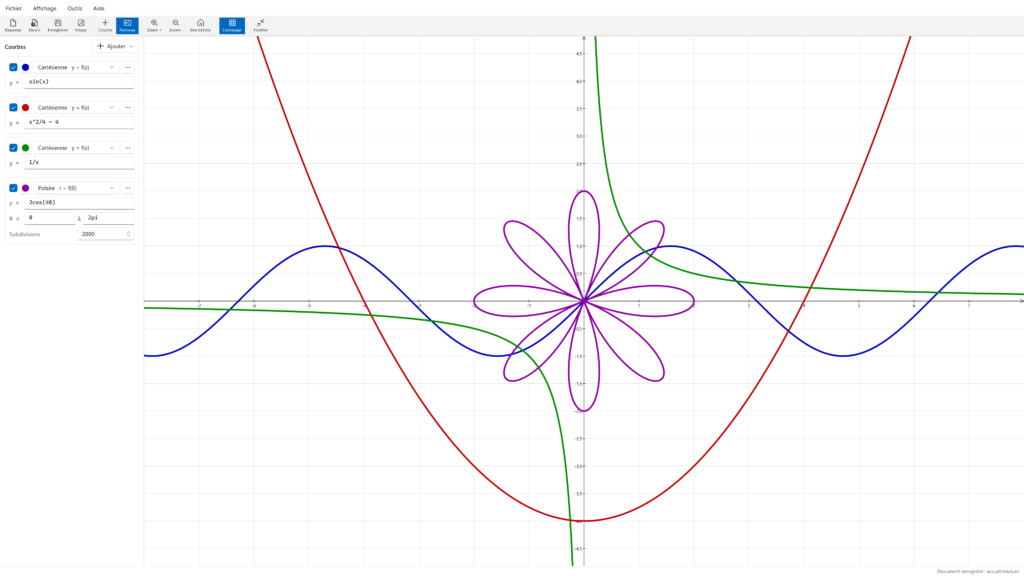This screenshot has width=1024, height=576.
Task: Uncheck visibility of the sin(x) curve
Action: (x=13, y=67)
